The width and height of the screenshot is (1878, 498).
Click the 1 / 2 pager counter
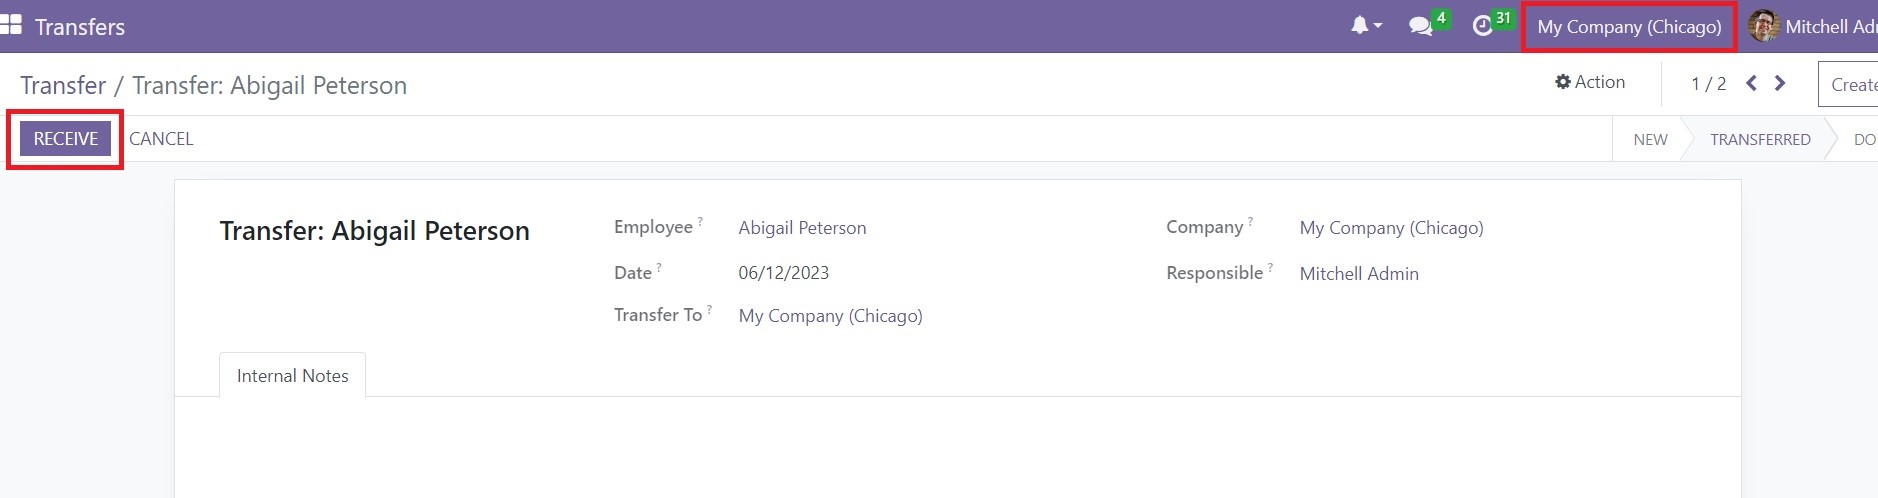click(x=1708, y=84)
